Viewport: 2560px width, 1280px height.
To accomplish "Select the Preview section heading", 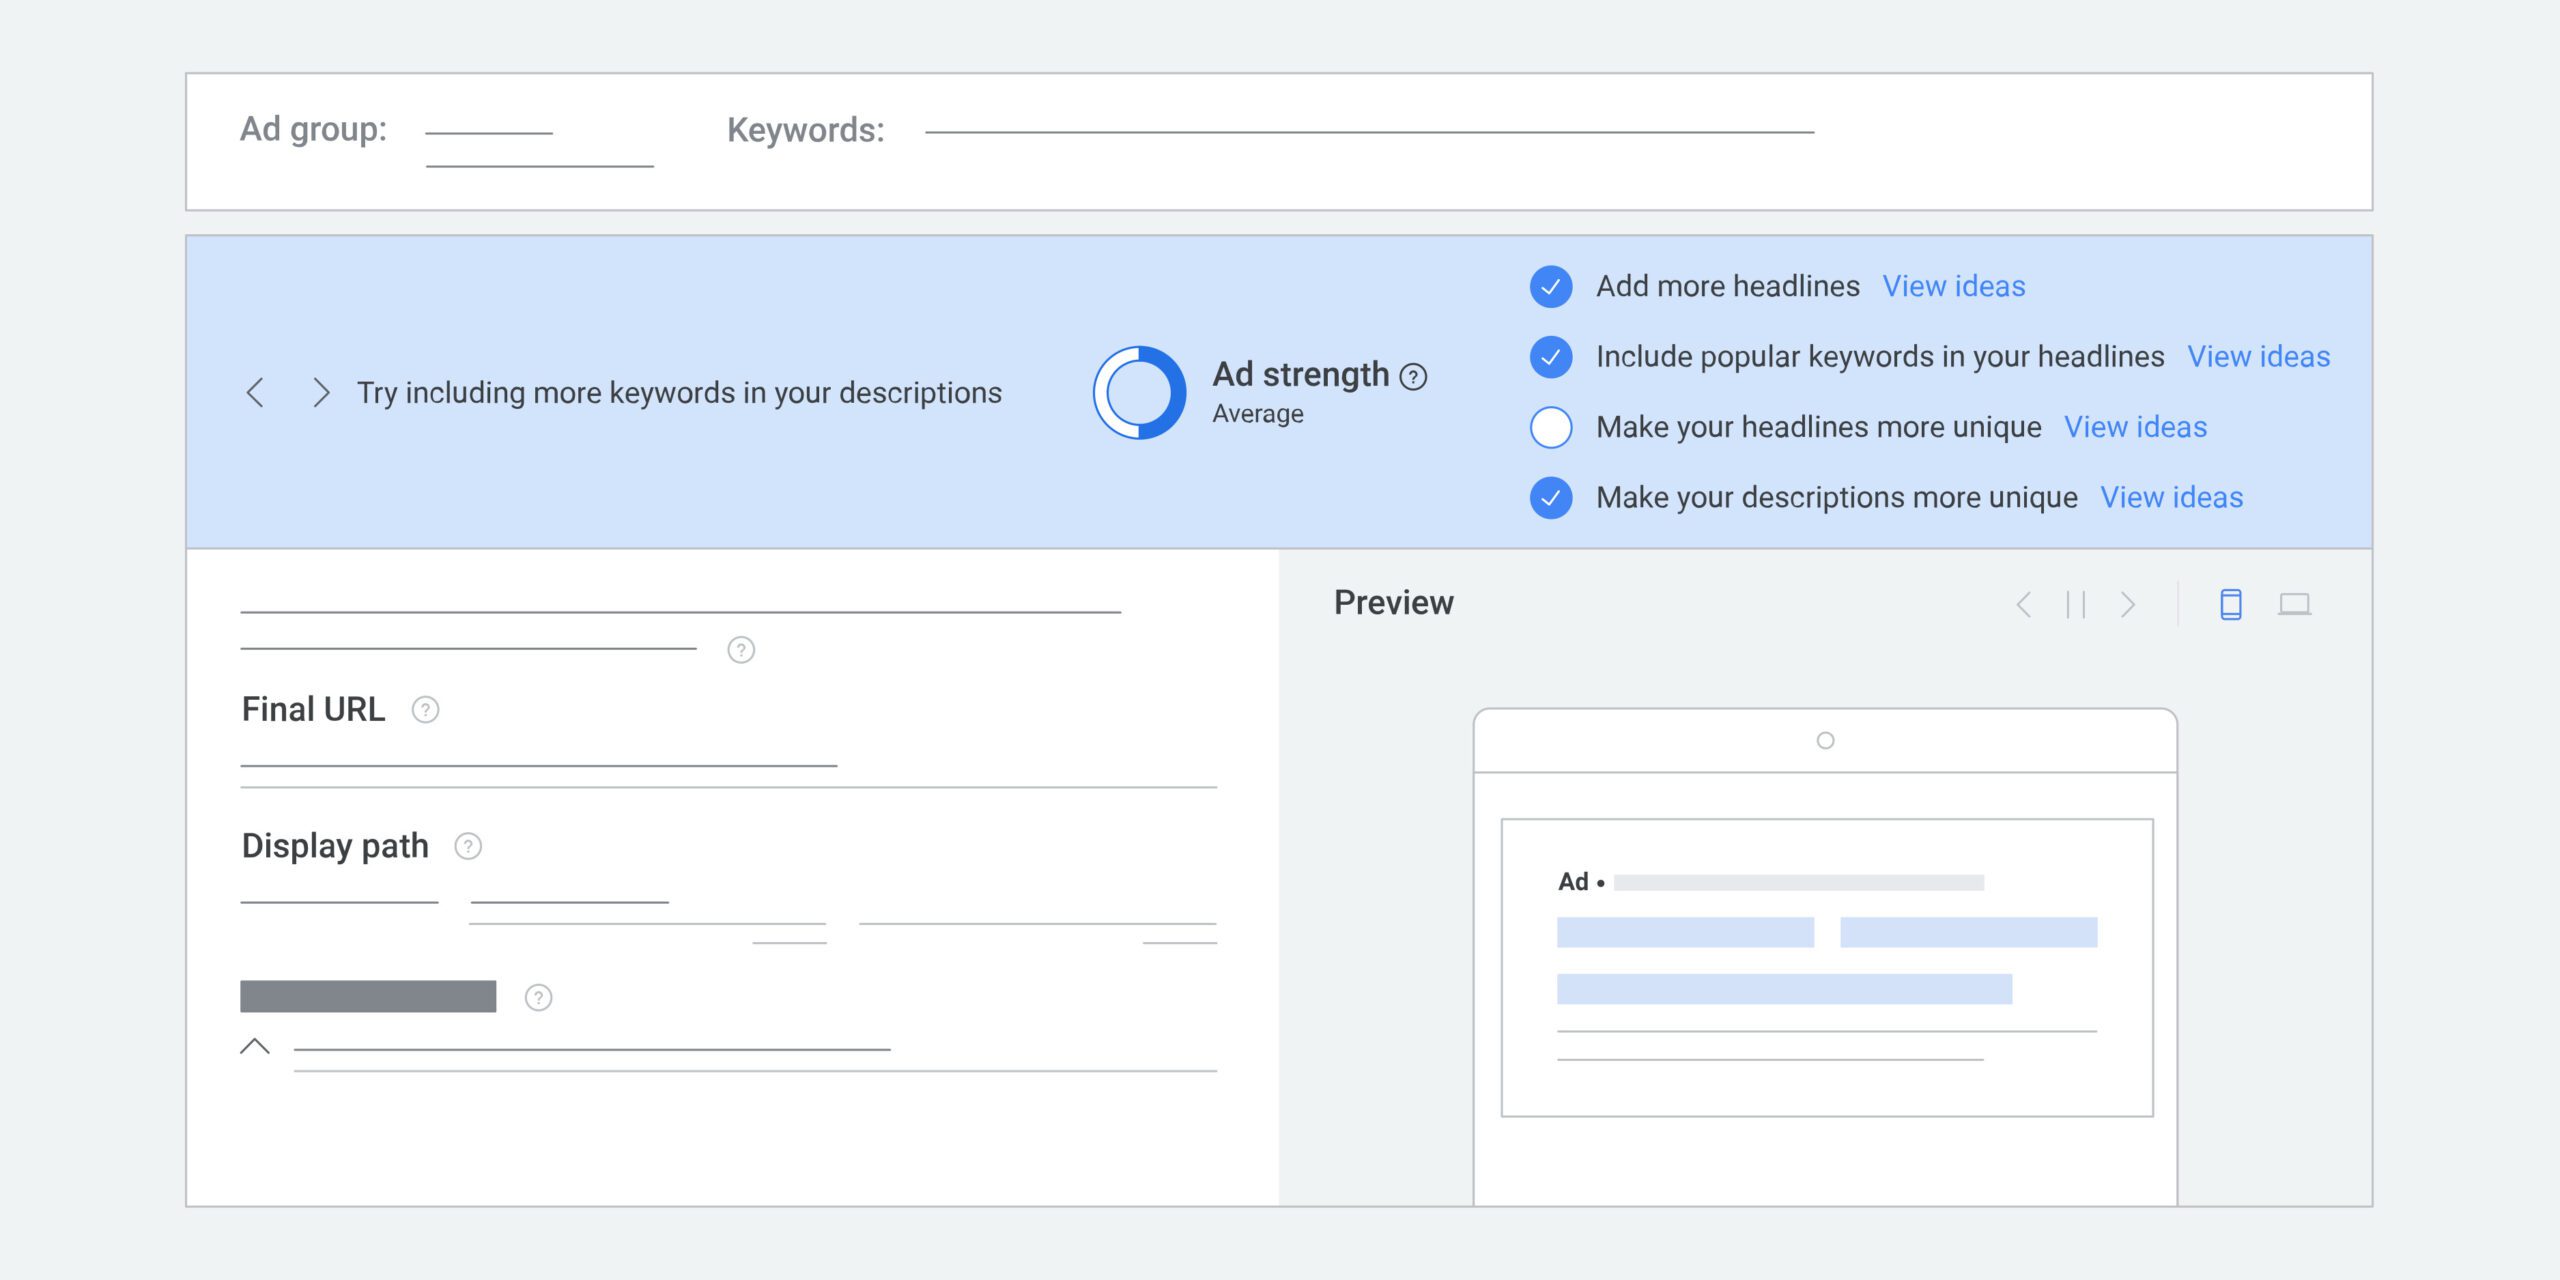I will coord(1394,602).
